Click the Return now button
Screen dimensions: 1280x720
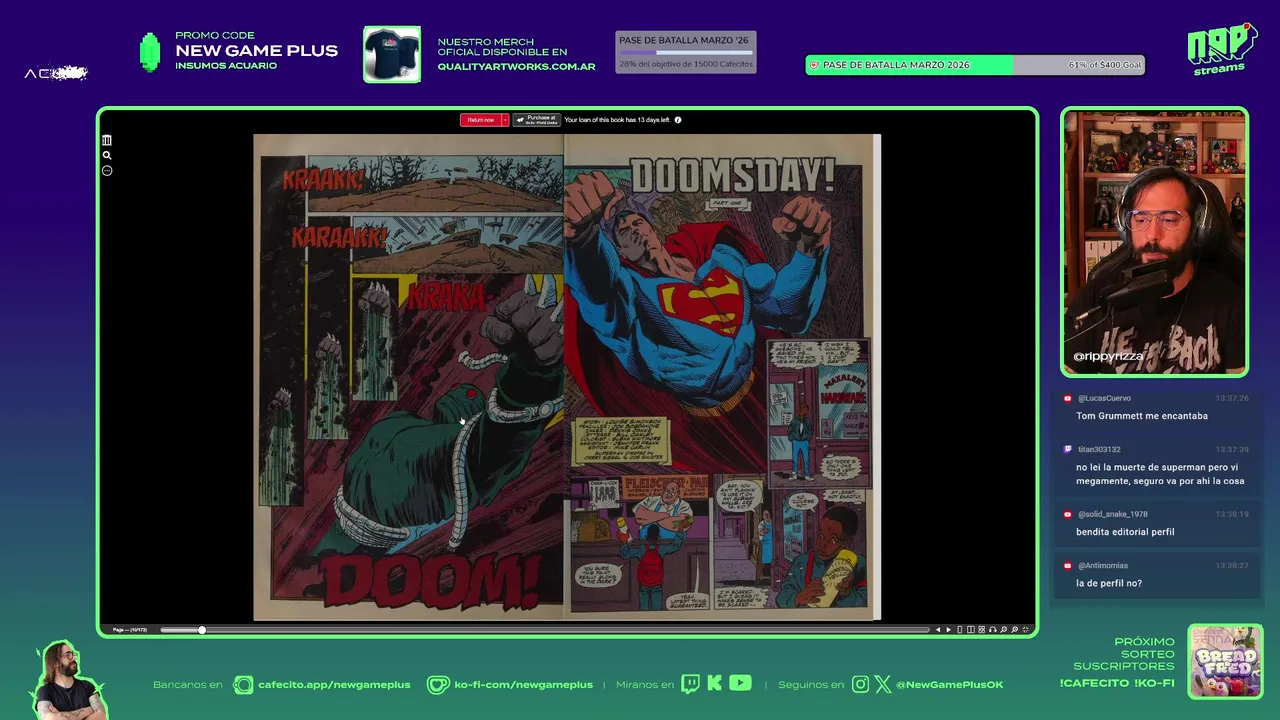(x=480, y=120)
